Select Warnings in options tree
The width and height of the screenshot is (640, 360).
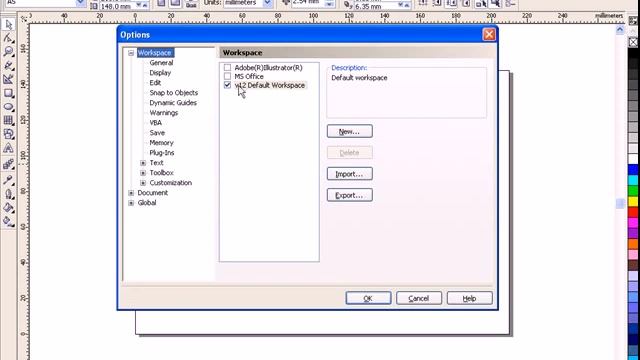[x=164, y=113]
